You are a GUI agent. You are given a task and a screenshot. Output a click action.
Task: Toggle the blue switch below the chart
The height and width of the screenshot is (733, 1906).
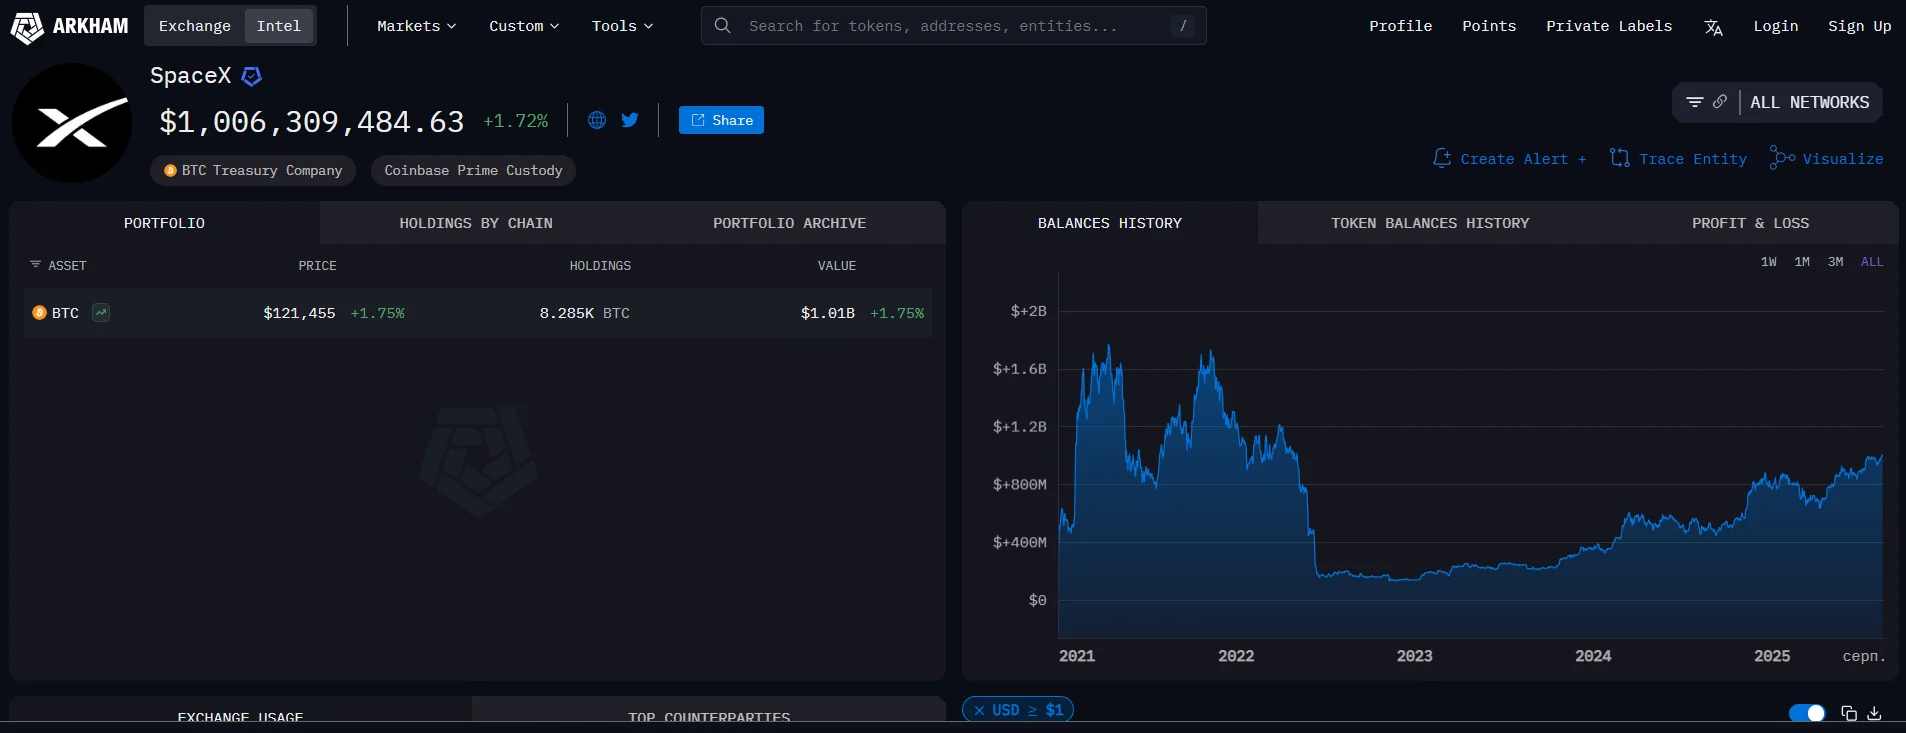pos(1807,713)
